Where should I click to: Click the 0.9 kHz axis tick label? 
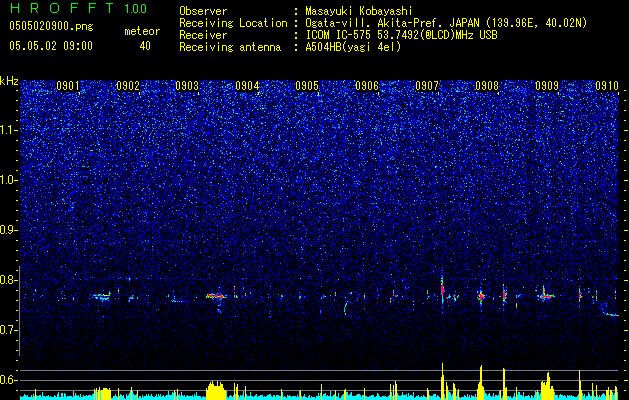point(9,230)
